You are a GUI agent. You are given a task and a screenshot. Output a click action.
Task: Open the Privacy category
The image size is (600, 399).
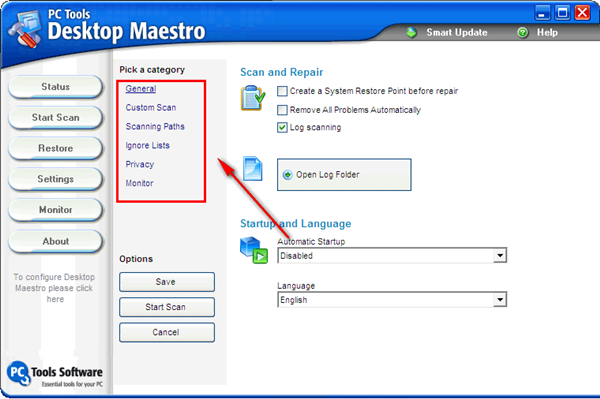140,164
